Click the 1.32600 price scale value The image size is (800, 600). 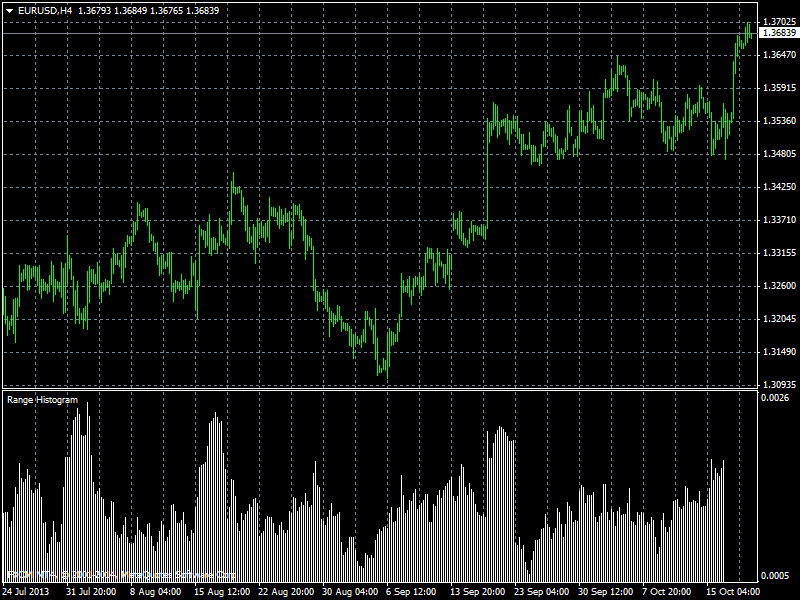[779, 286]
